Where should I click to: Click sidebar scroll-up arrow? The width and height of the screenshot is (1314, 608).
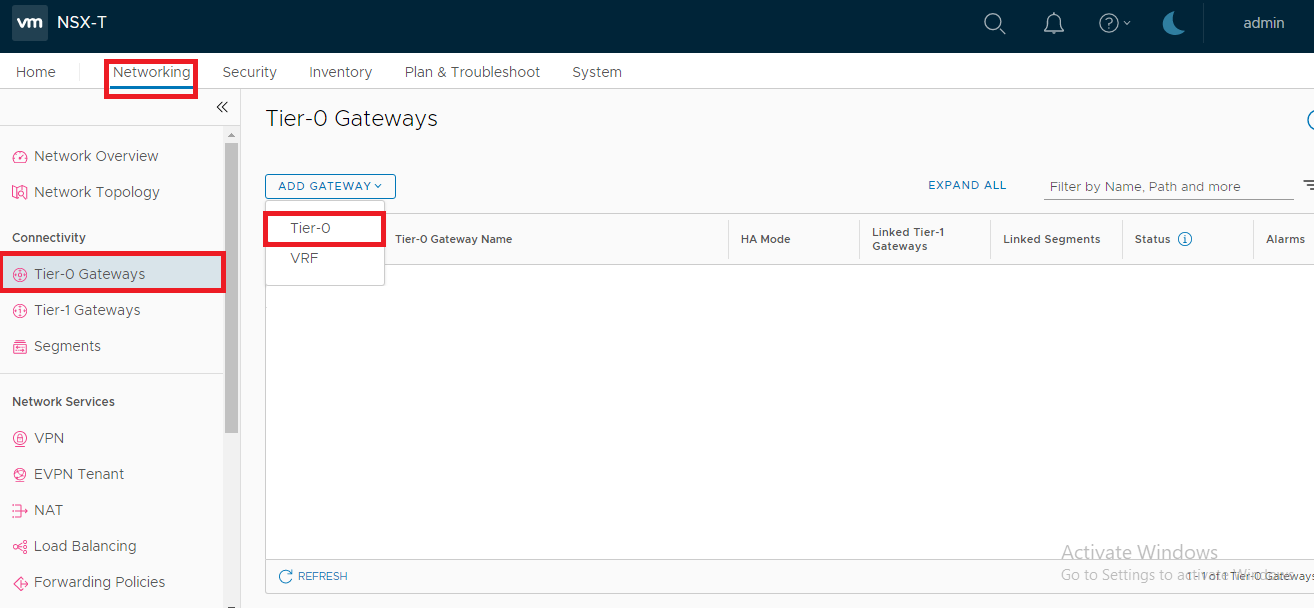tap(232, 135)
